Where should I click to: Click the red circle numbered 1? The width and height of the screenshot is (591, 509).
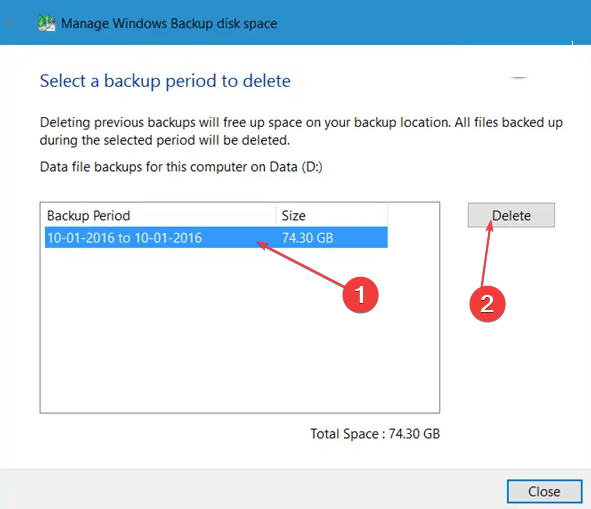coord(360,295)
